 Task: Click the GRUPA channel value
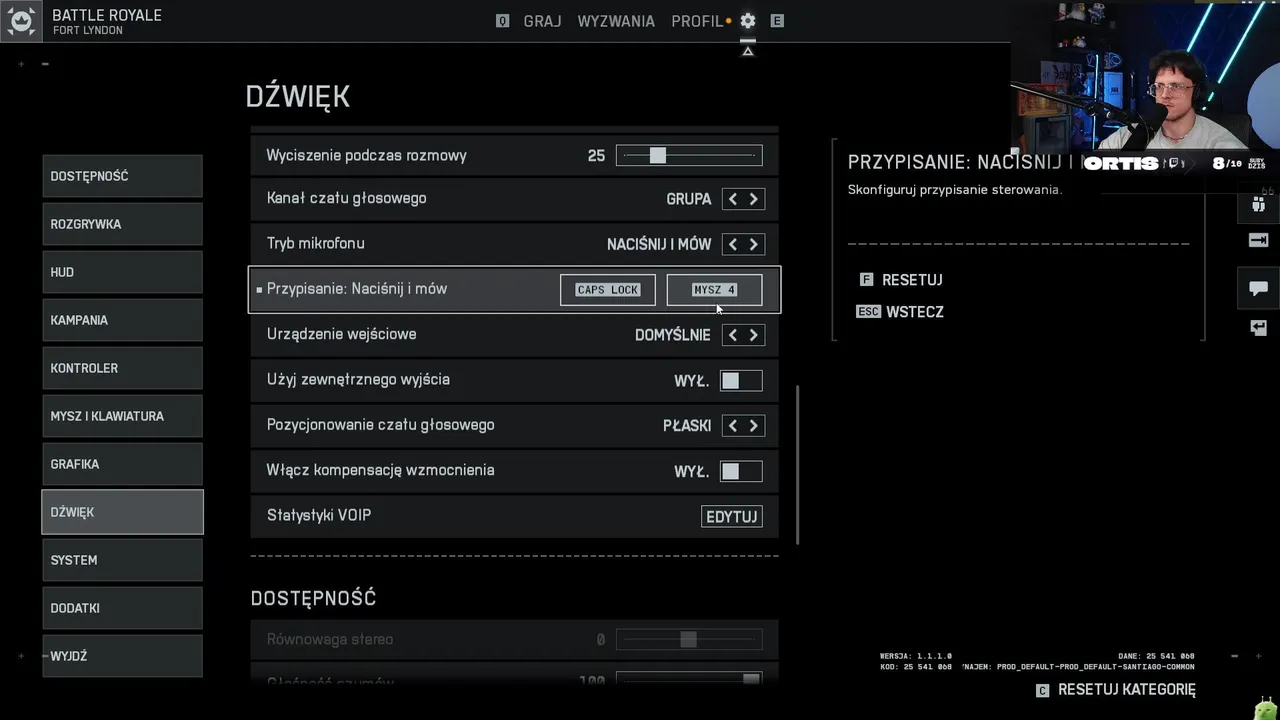pos(689,199)
